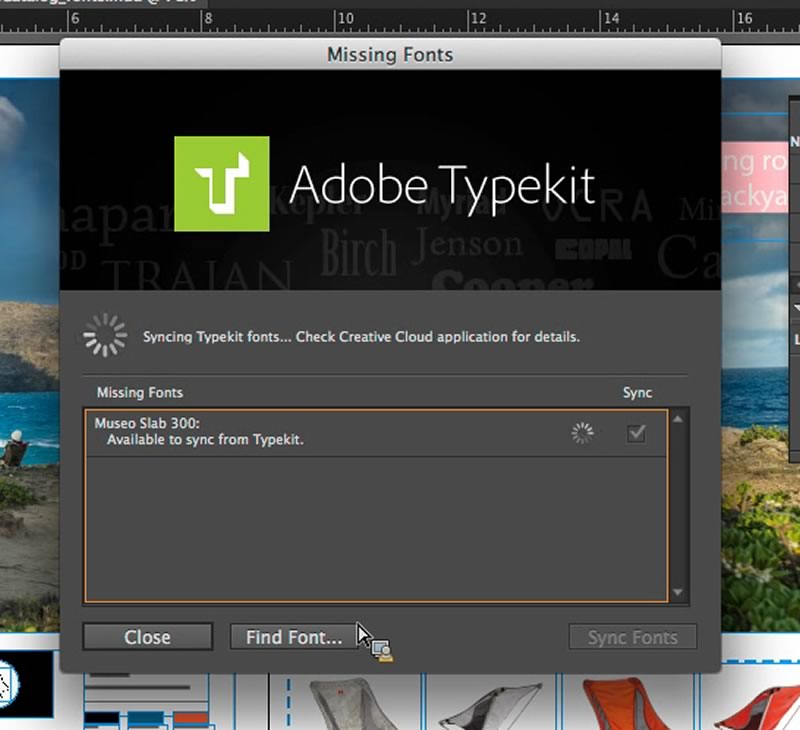Click the syncing Typekit fonts status message

point(361,337)
